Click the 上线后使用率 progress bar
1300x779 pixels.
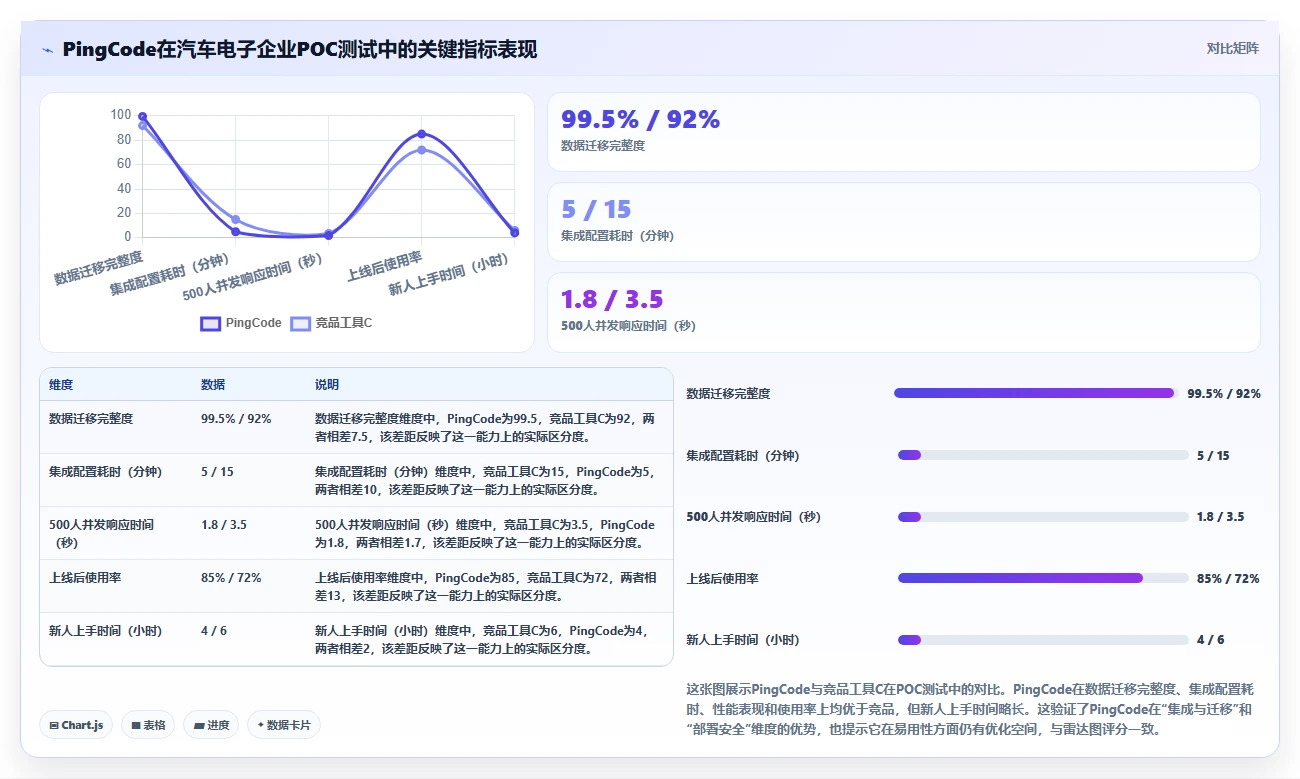coord(1043,578)
